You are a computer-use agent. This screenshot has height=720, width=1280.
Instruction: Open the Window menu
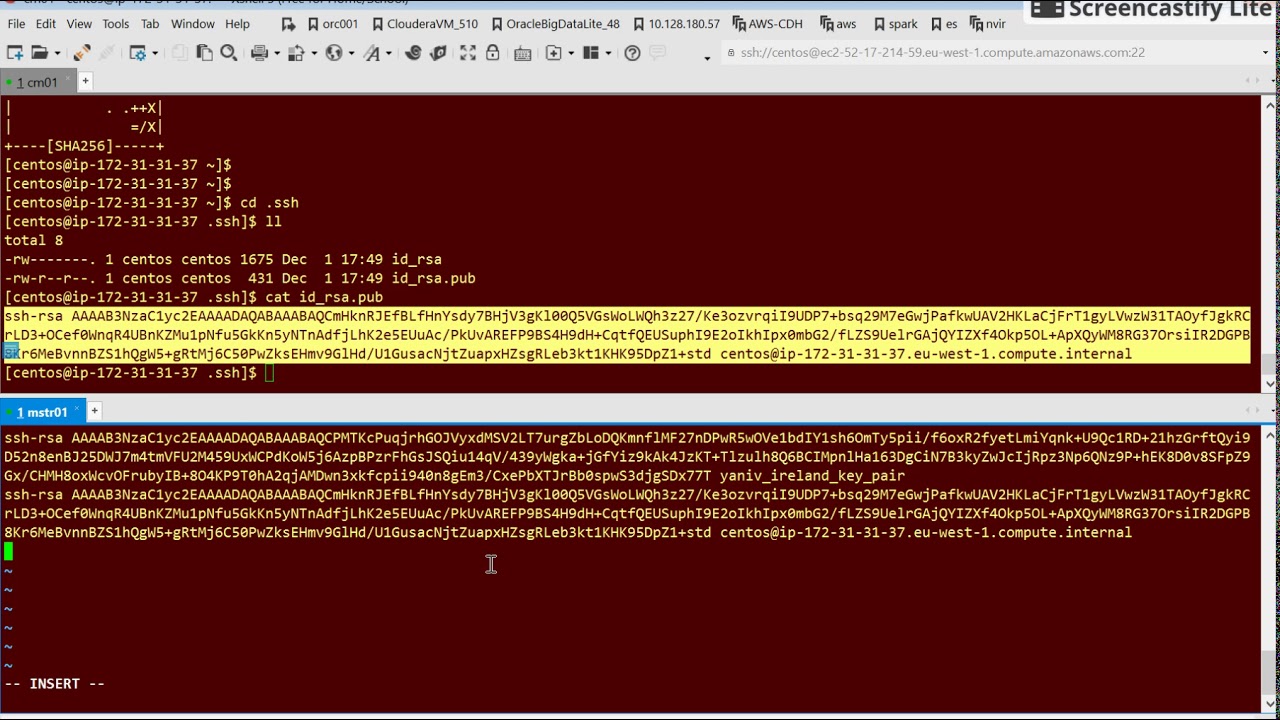tap(192, 23)
